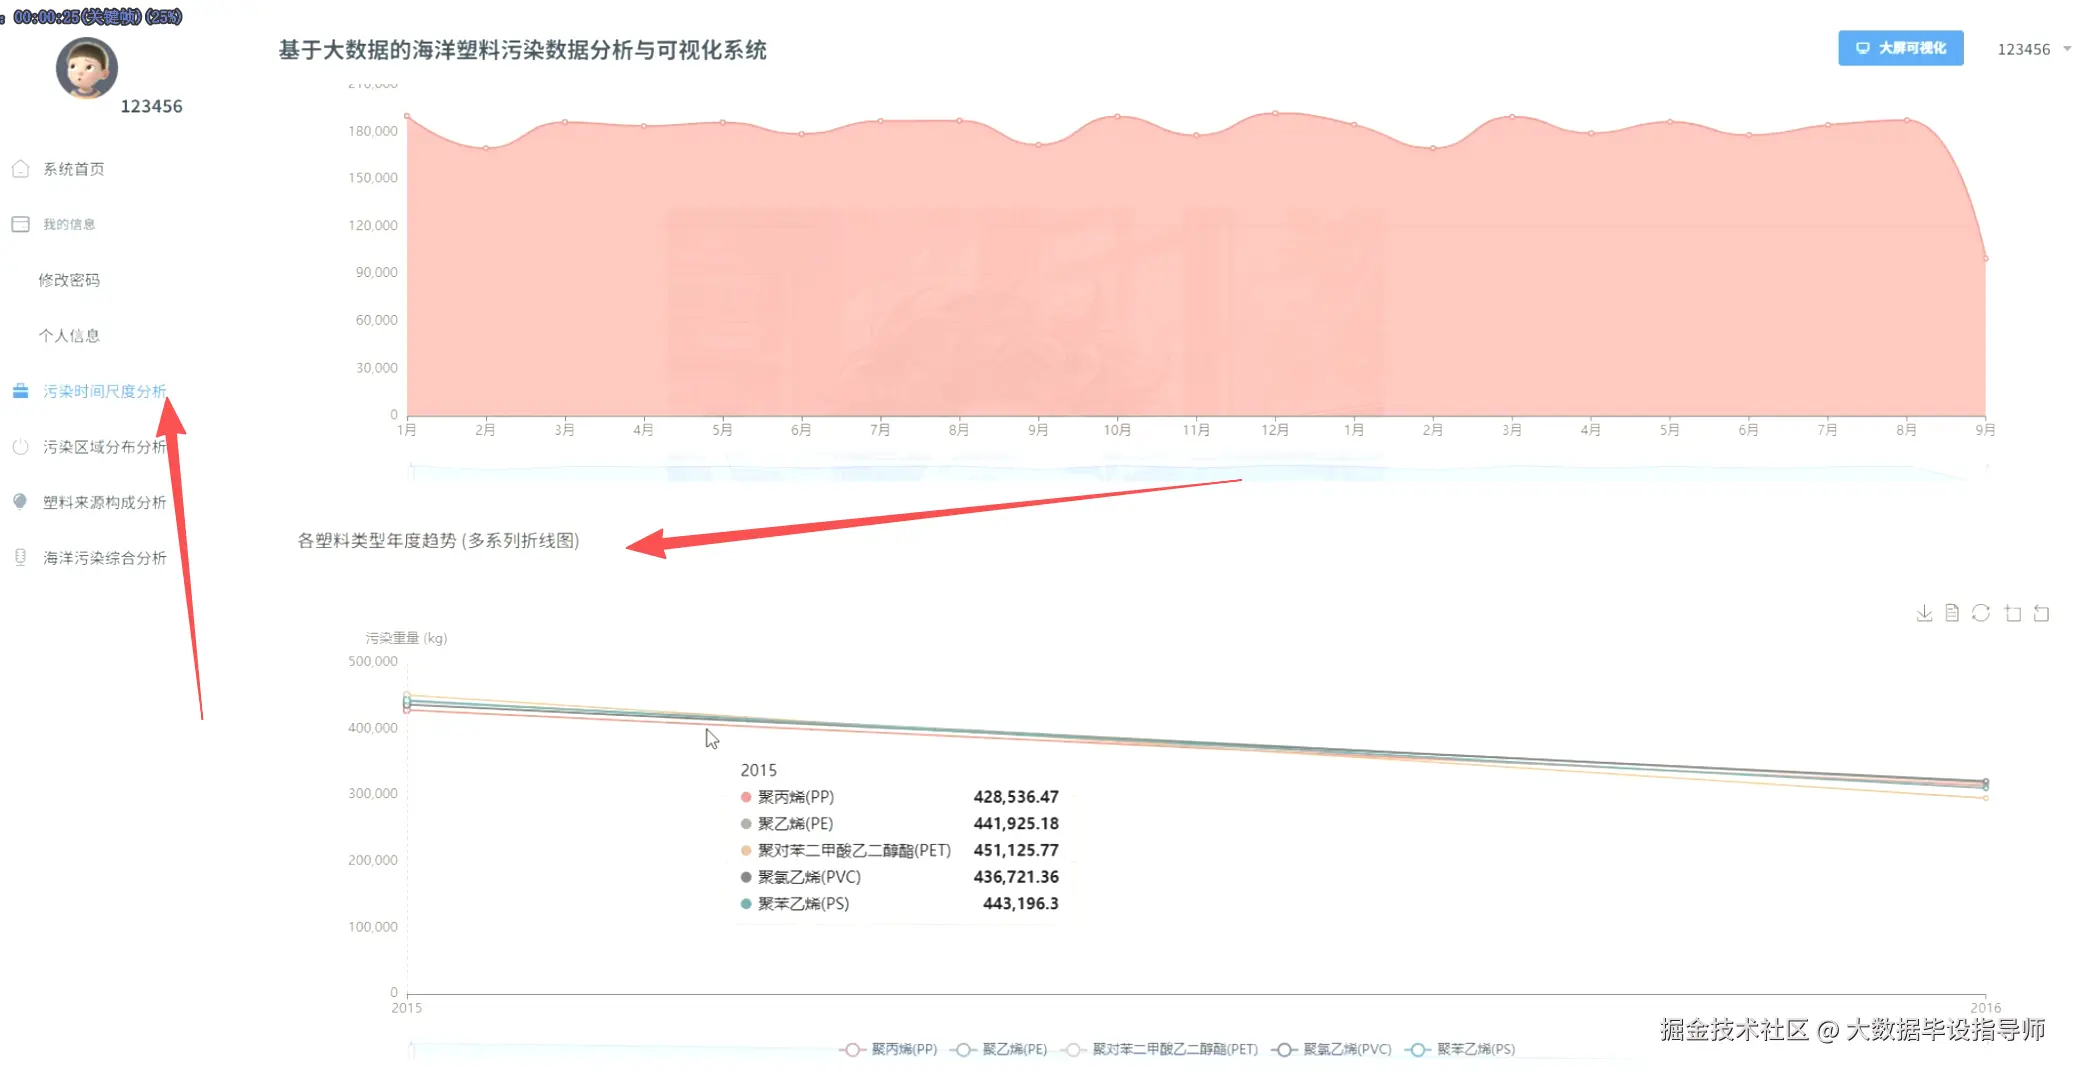2073x1071 pixels.
Task: Click the 大屏可视化 button
Action: coord(1899,48)
